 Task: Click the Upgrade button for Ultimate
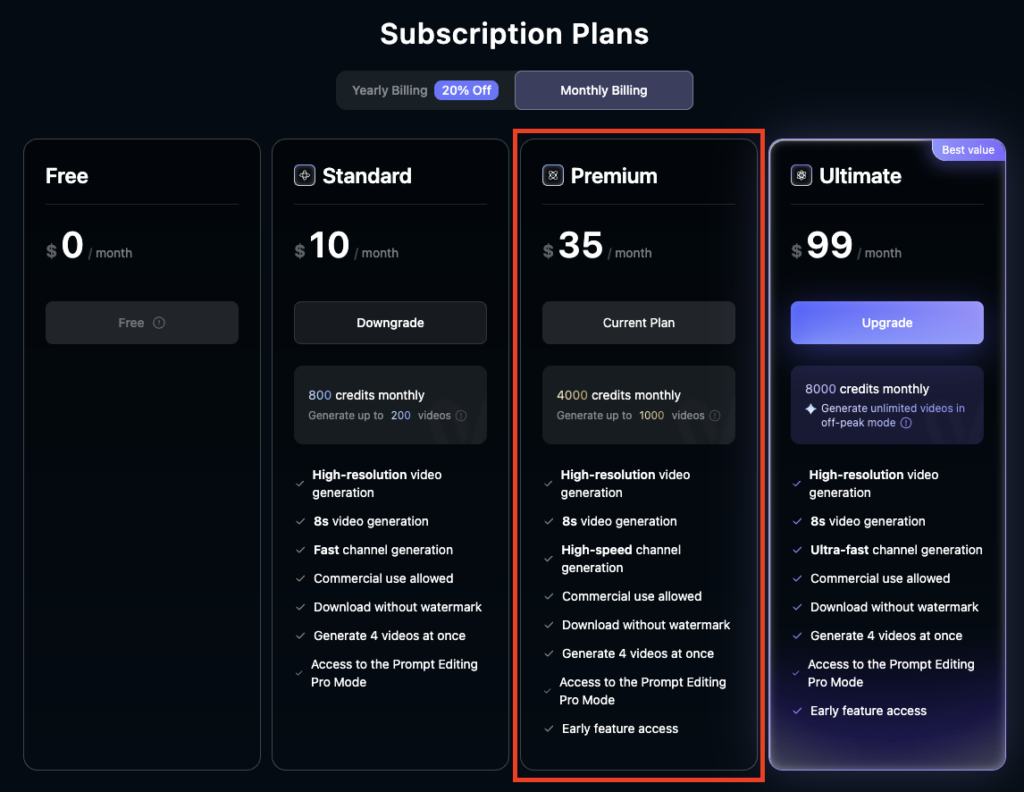887,323
